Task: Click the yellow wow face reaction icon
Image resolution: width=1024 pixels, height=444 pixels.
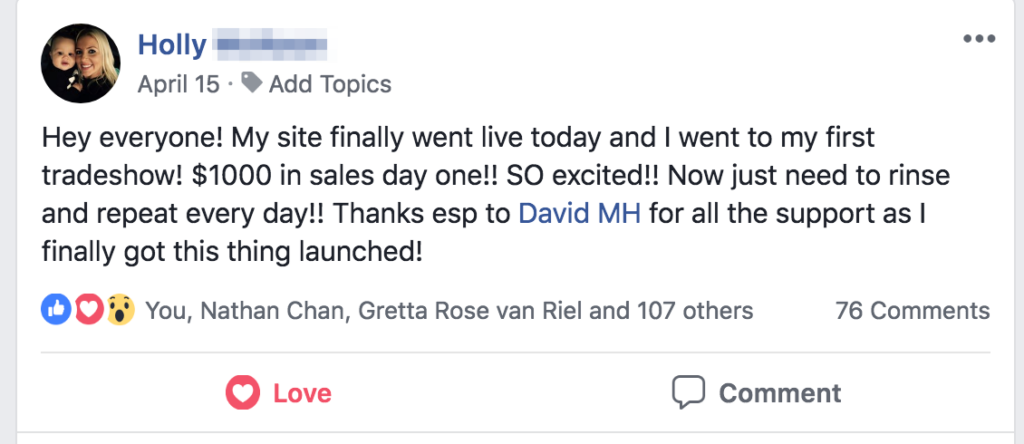Action: pyautogui.click(x=120, y=310)
